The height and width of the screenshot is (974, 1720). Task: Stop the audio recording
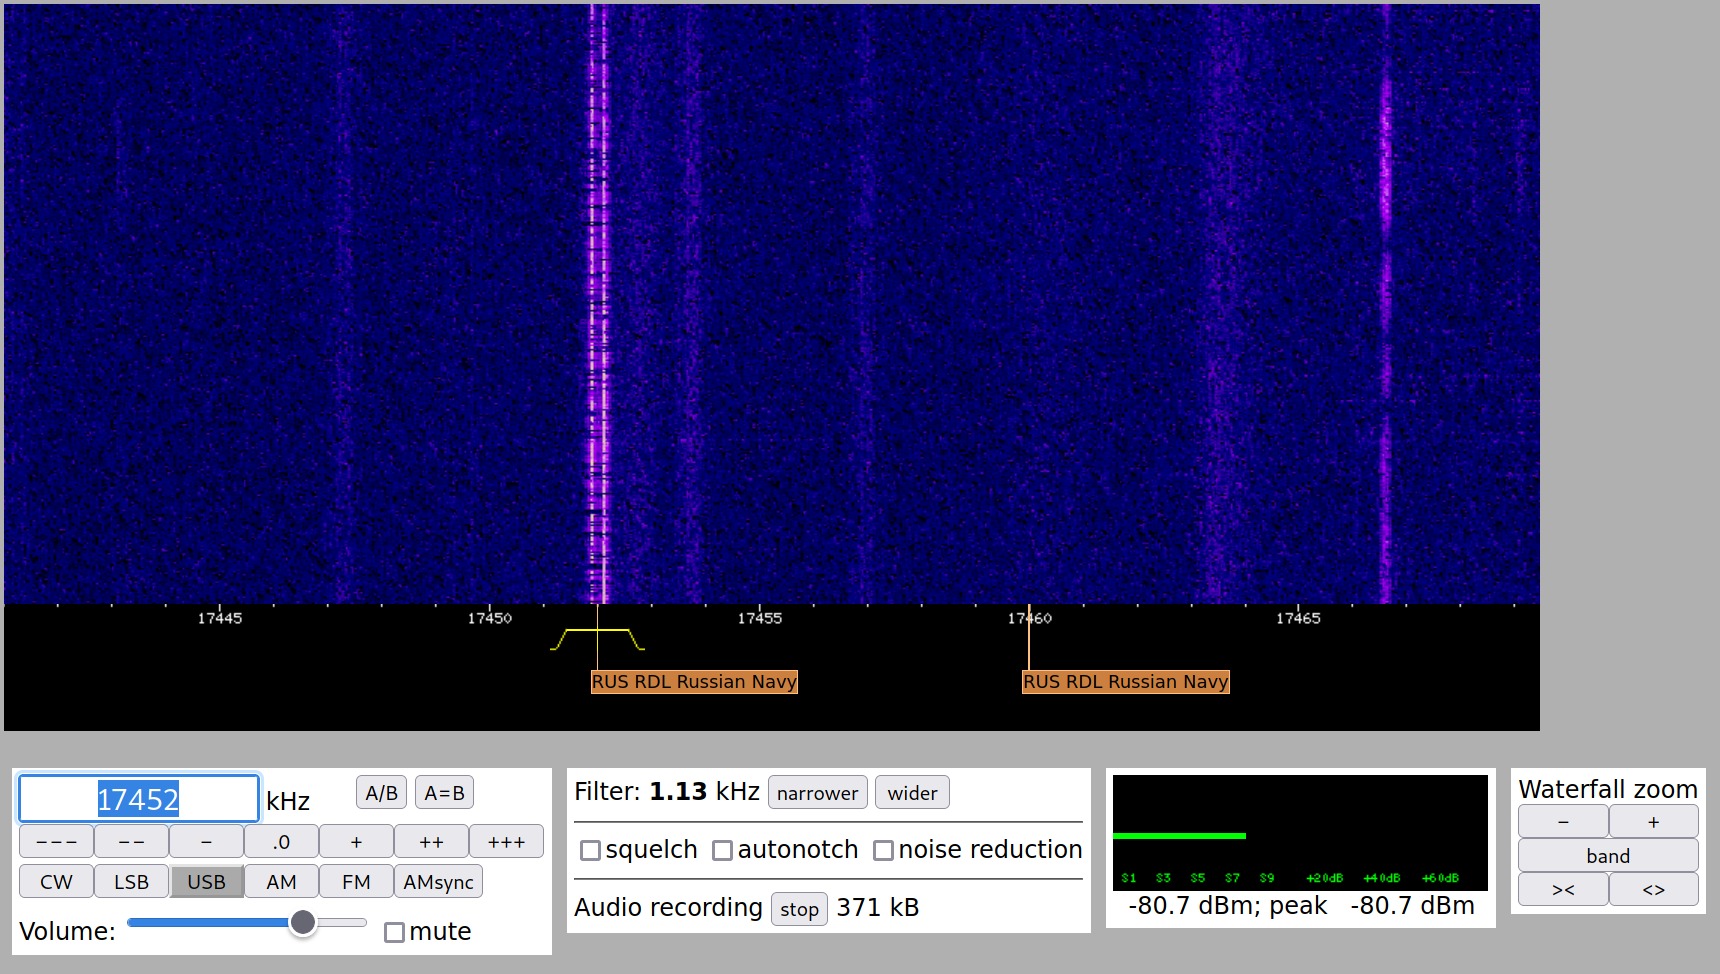(x=799, y=909)
